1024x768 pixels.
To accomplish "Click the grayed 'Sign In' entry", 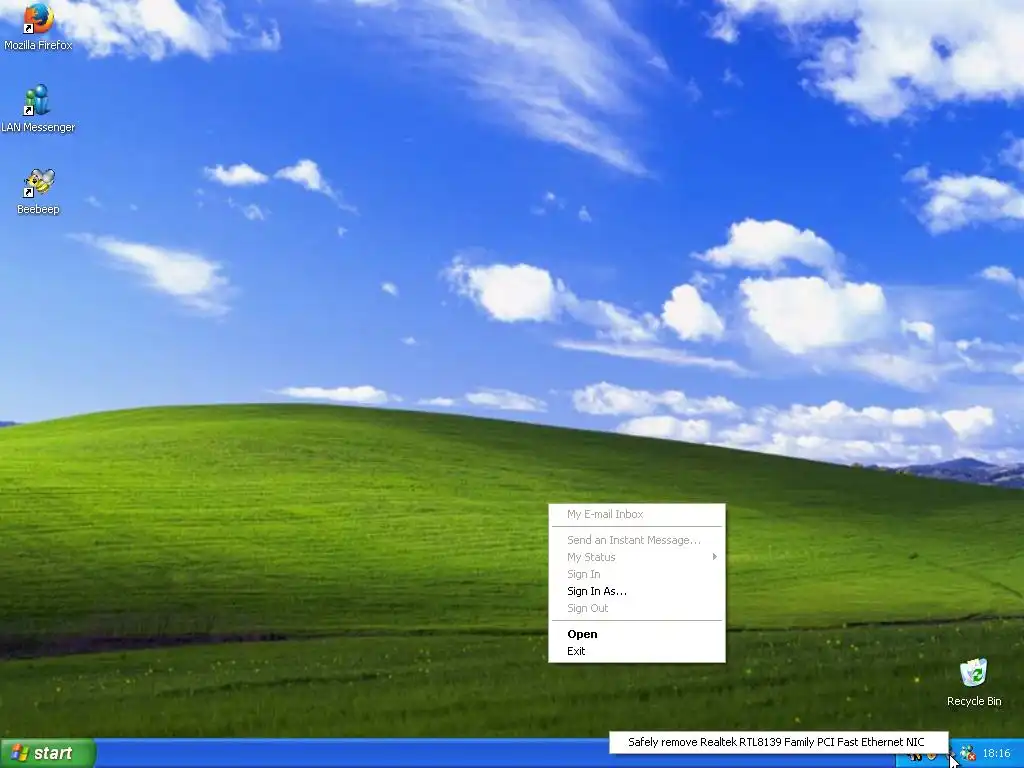I will point(637,574).
